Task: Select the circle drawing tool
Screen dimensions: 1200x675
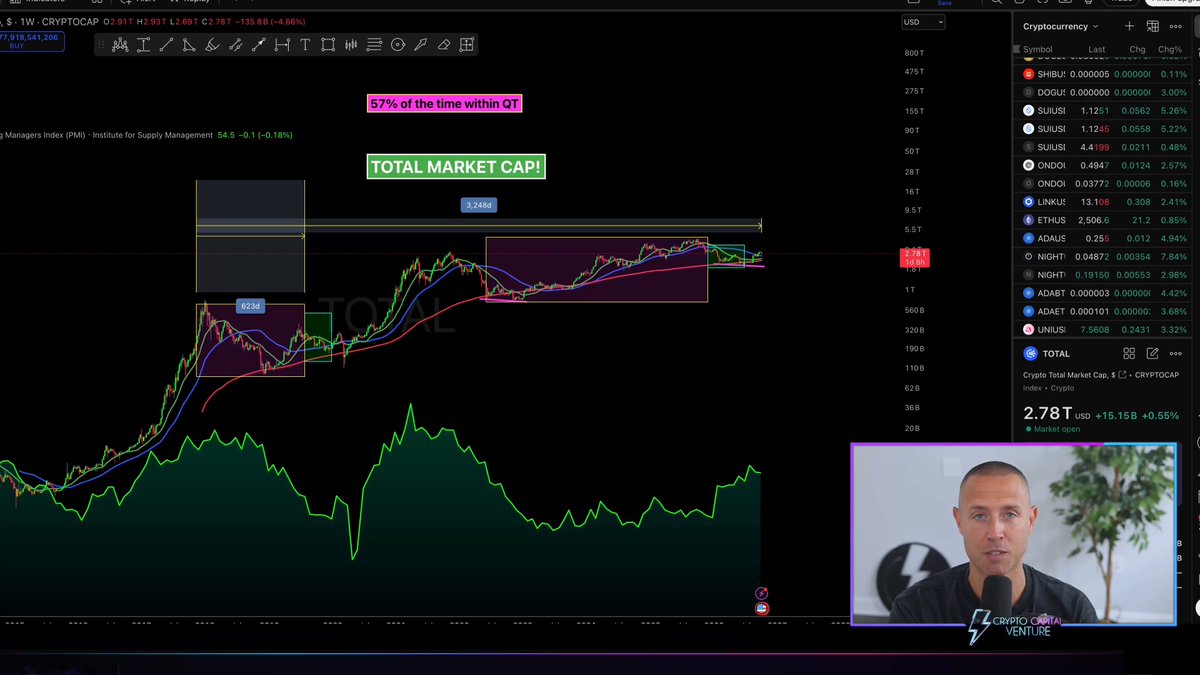Action: [x=398, y=44]
